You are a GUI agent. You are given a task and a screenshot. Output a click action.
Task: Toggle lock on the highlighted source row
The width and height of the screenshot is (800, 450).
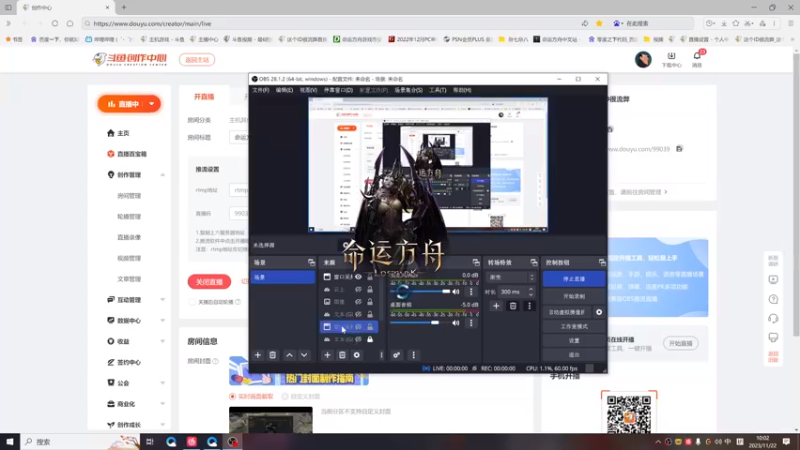click(370, 327)
